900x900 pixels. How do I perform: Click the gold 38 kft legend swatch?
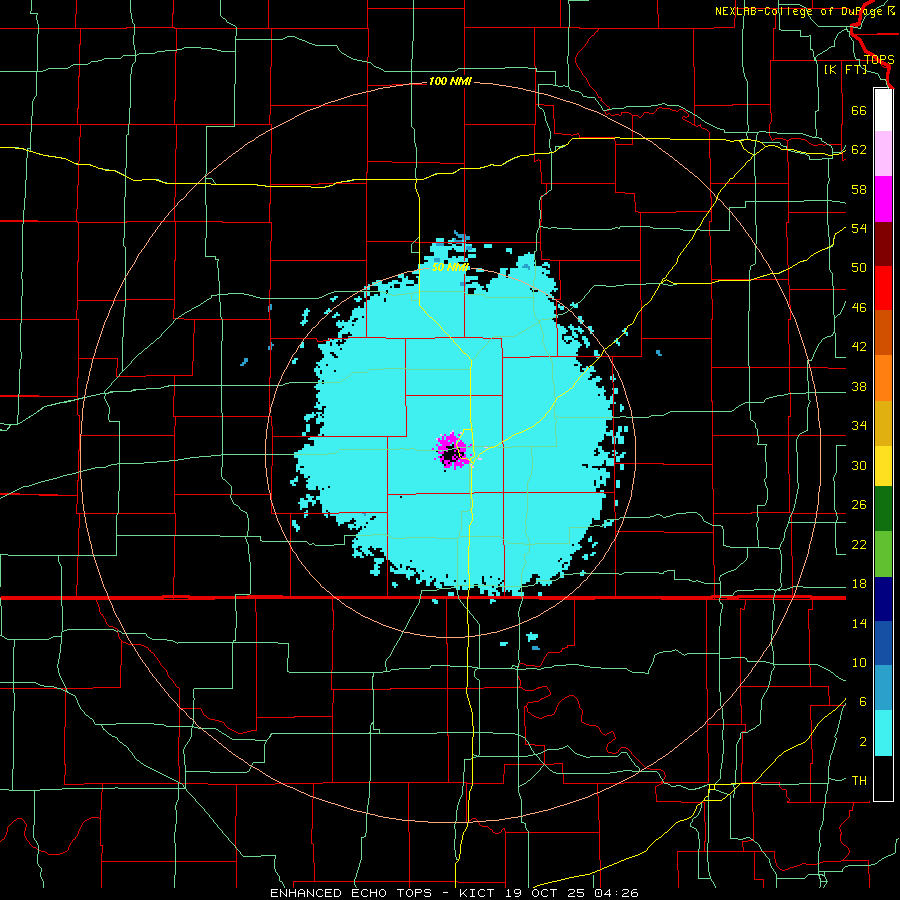[883, 423]
